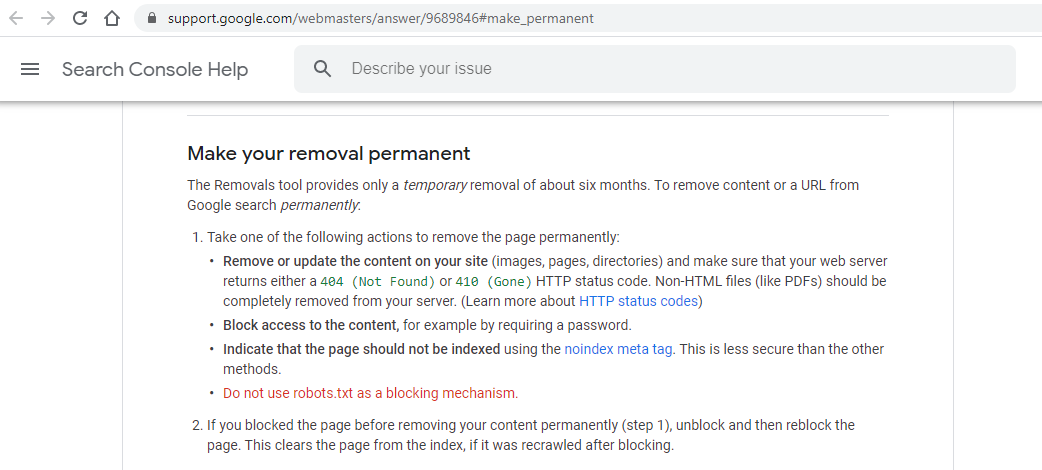Image resolution: width=1042 pixels, height=470 pixels.
Task: Click the 'Make your removal permanent' heading
Action: [x=328, y=154]
